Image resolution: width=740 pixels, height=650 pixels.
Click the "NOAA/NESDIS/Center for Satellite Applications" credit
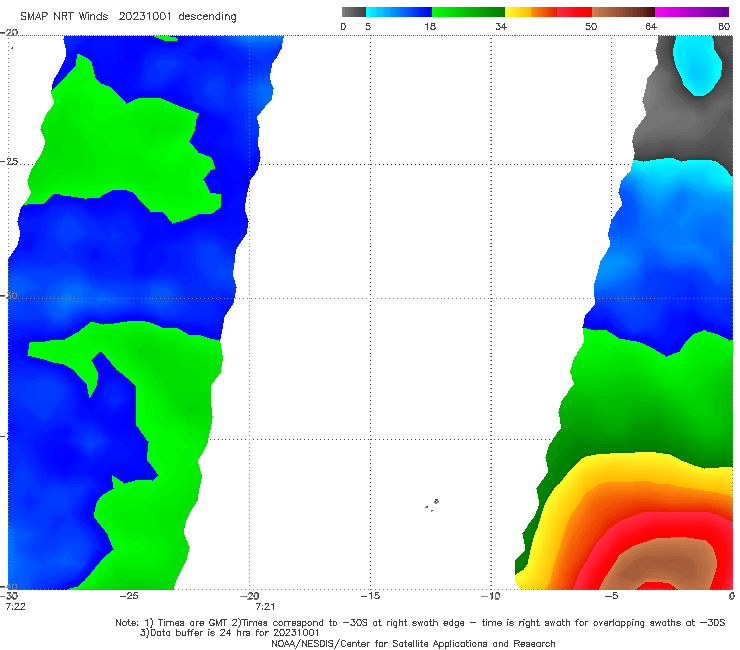click(413, 644)
